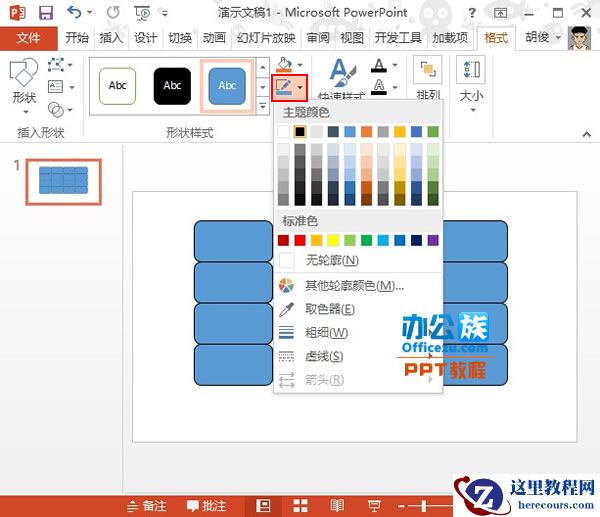Open 其他轮廓颜色(M) more colors
This screenshot has width=600, height=517.
click(x=358, y=285)
